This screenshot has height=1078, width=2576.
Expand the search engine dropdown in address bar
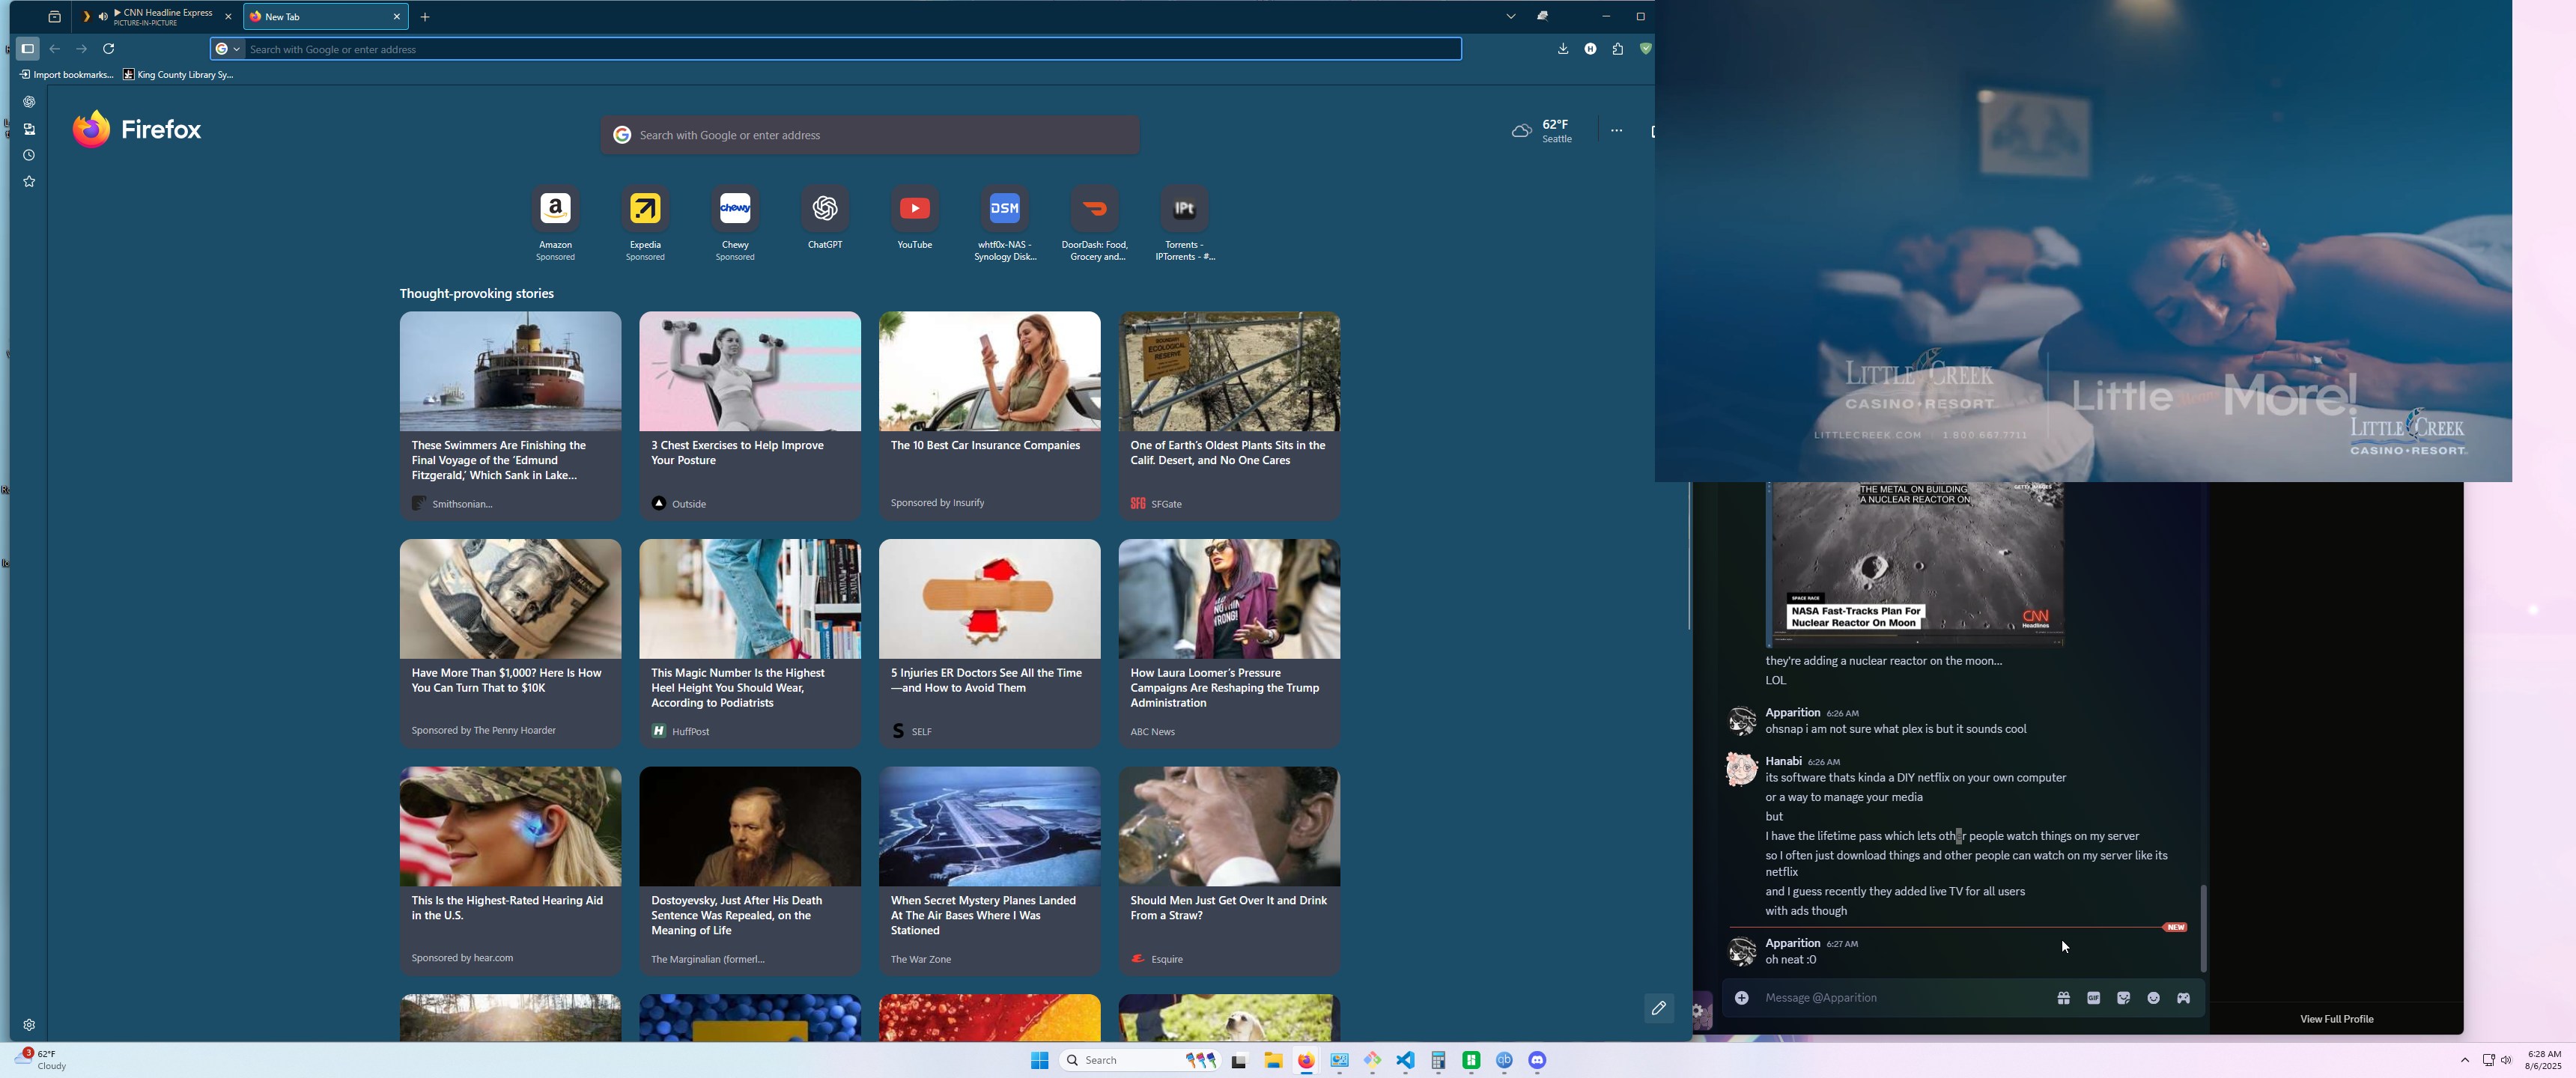tap(228, 49)
